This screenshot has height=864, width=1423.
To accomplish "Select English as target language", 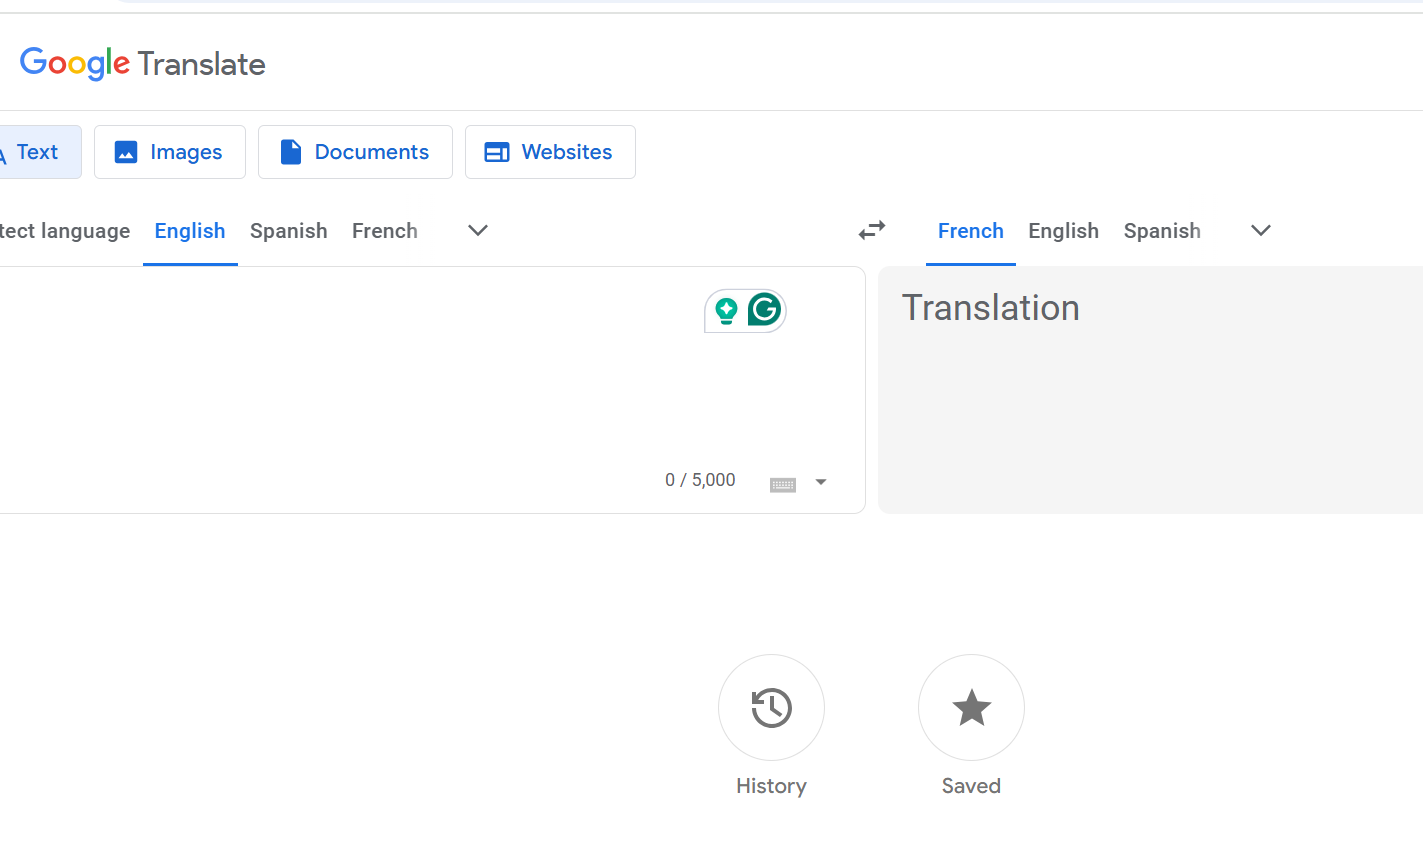I will [1064, 231].
